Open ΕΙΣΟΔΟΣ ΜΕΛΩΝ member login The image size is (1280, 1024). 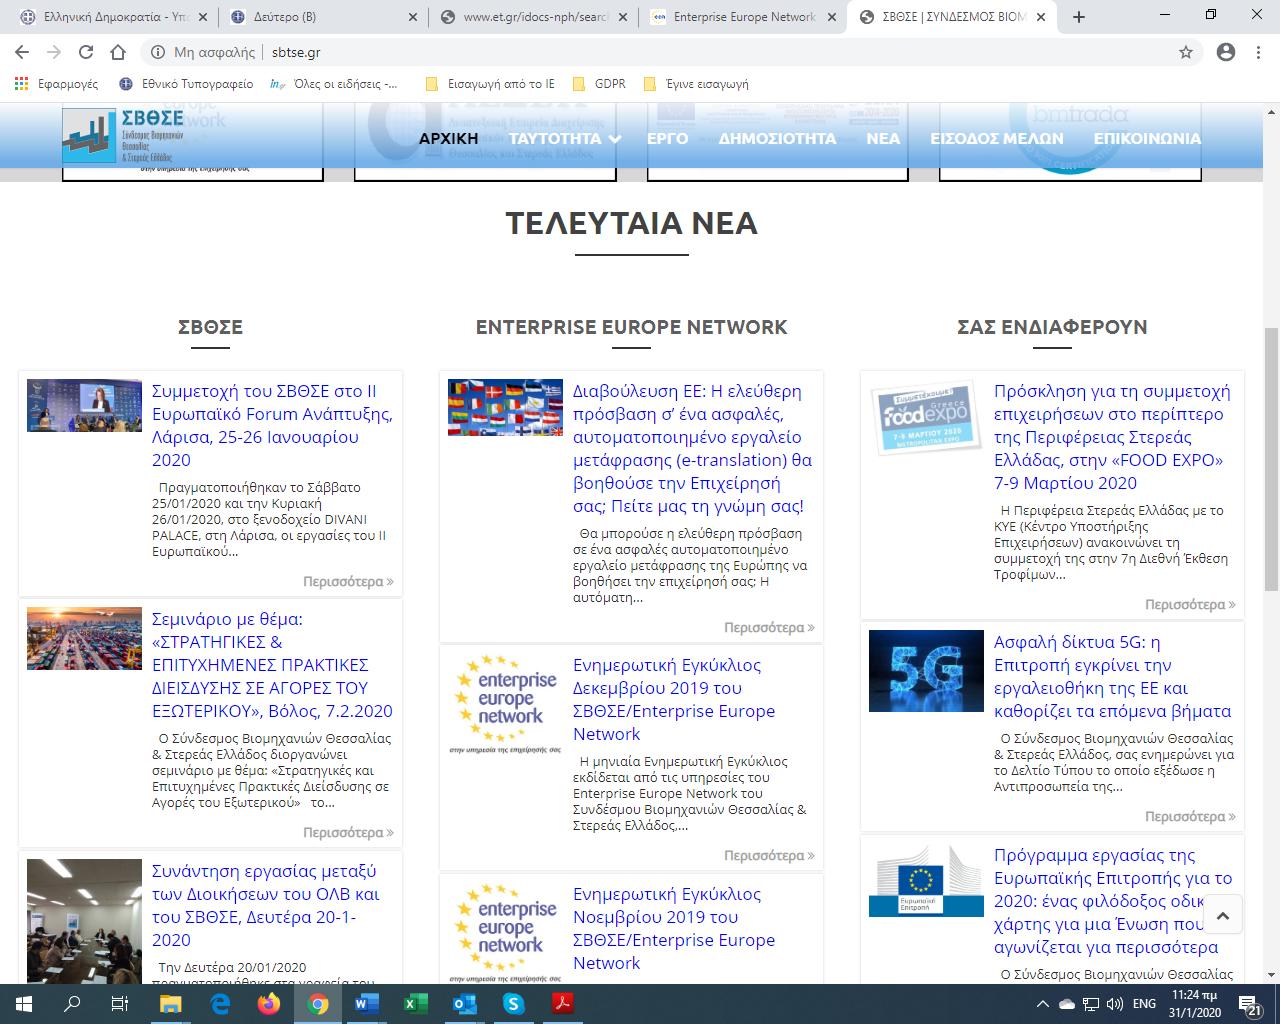pyautogui.click(x=997, y=139)
